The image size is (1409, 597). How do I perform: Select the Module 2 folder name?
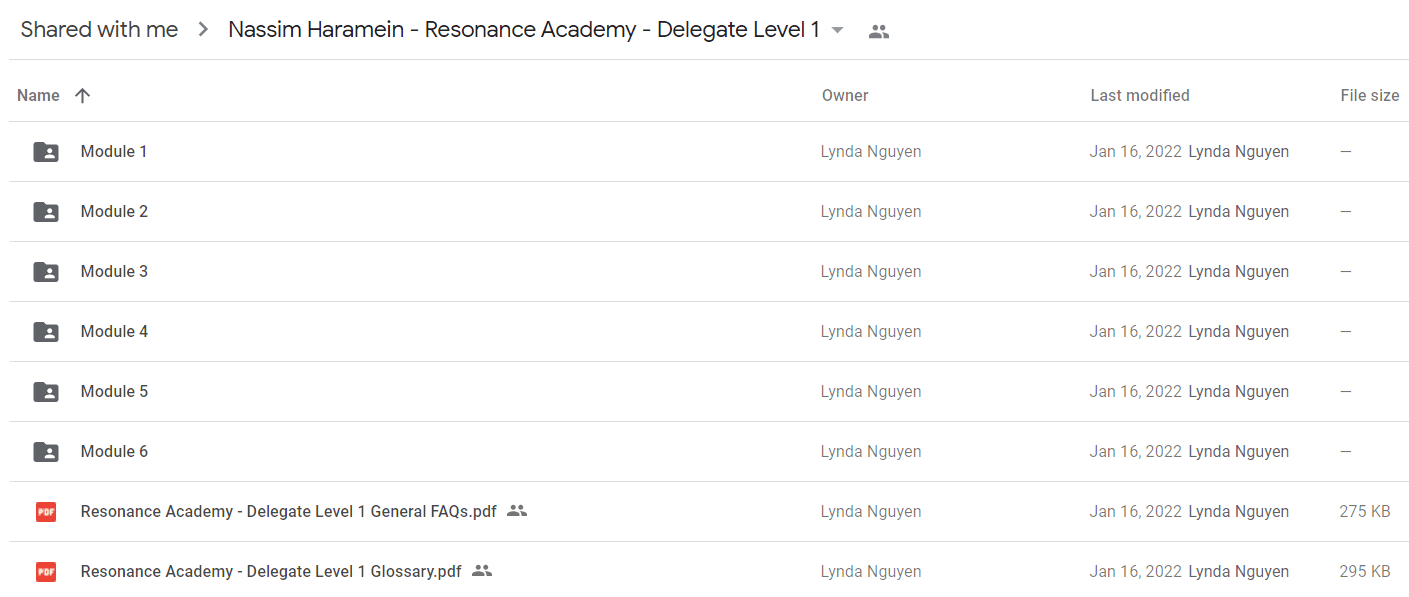[x=114, y=212]
